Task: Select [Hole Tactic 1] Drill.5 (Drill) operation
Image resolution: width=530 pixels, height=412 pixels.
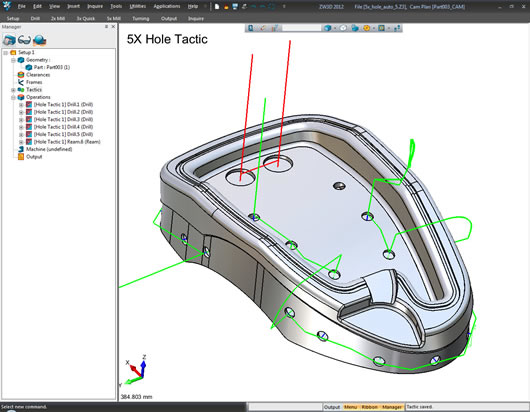Action: [x=63, y=134]
